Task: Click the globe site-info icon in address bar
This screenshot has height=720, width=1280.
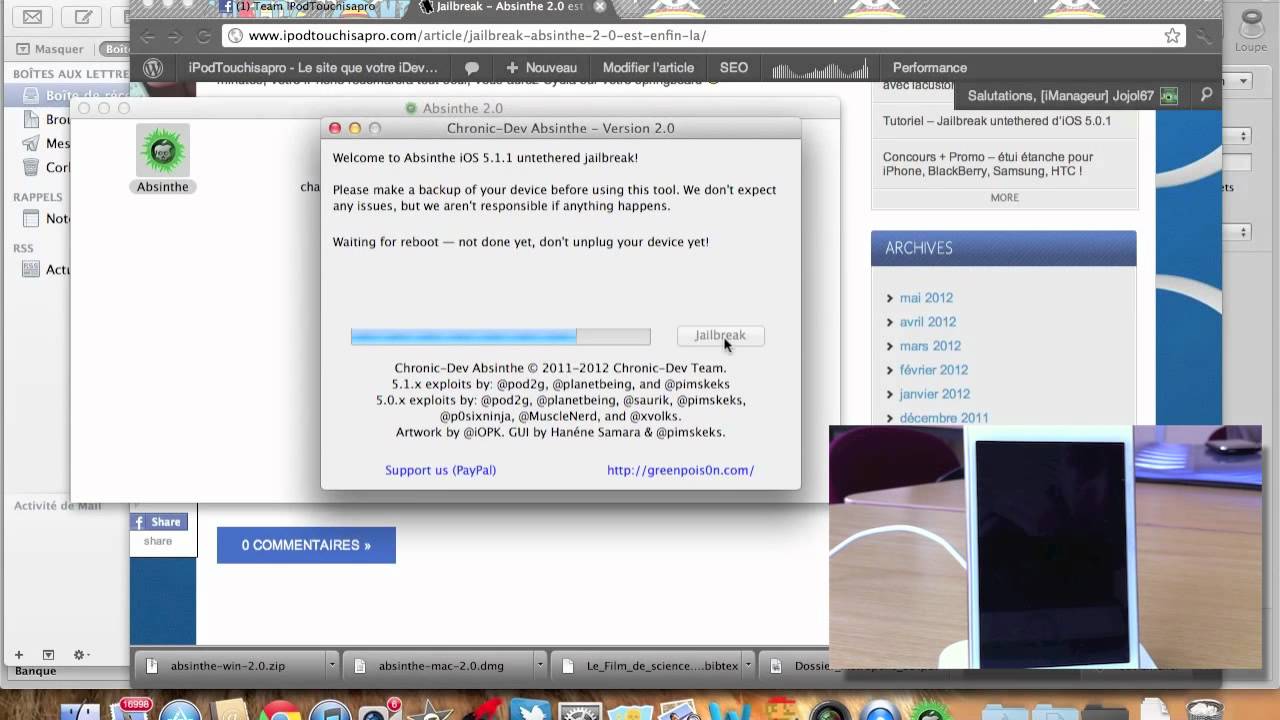Action: [235, 35]
